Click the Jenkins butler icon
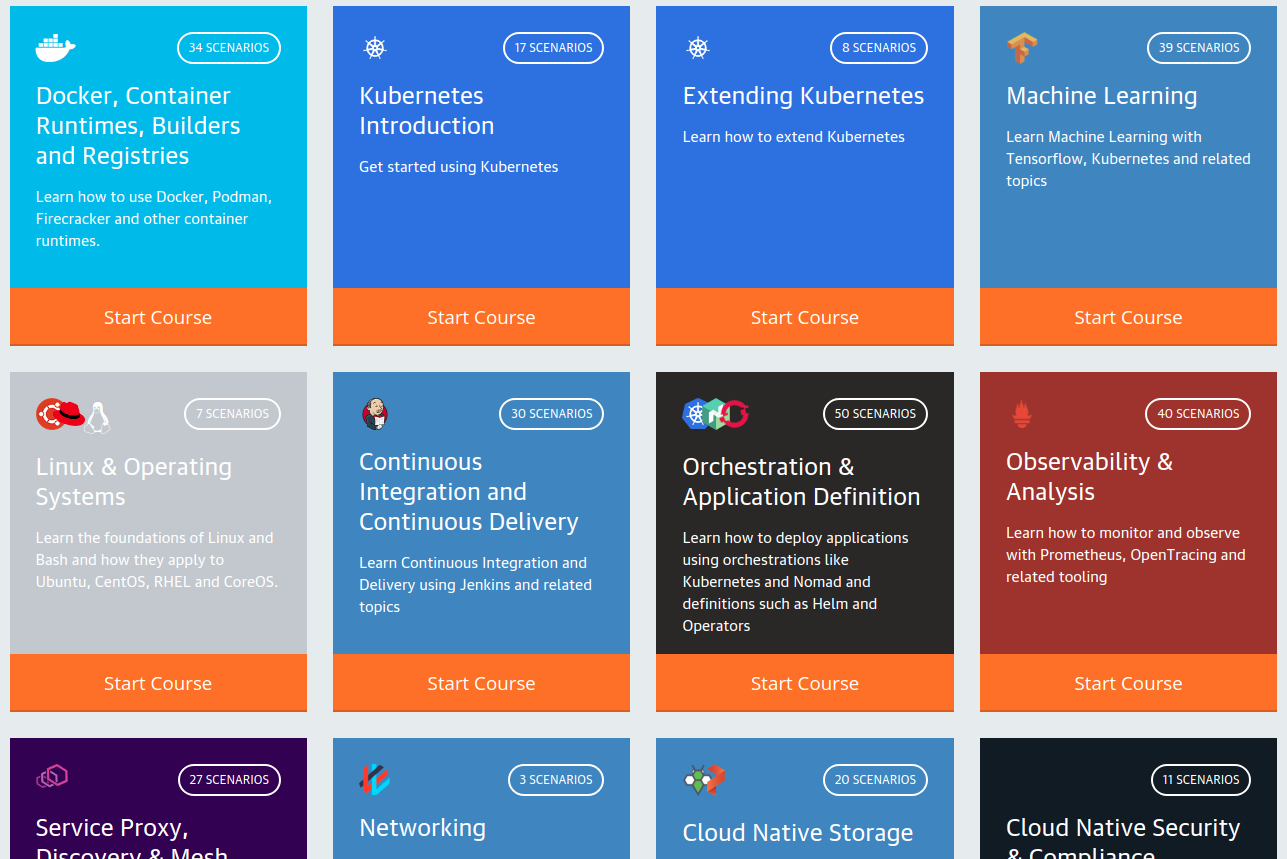 (375, 413)
